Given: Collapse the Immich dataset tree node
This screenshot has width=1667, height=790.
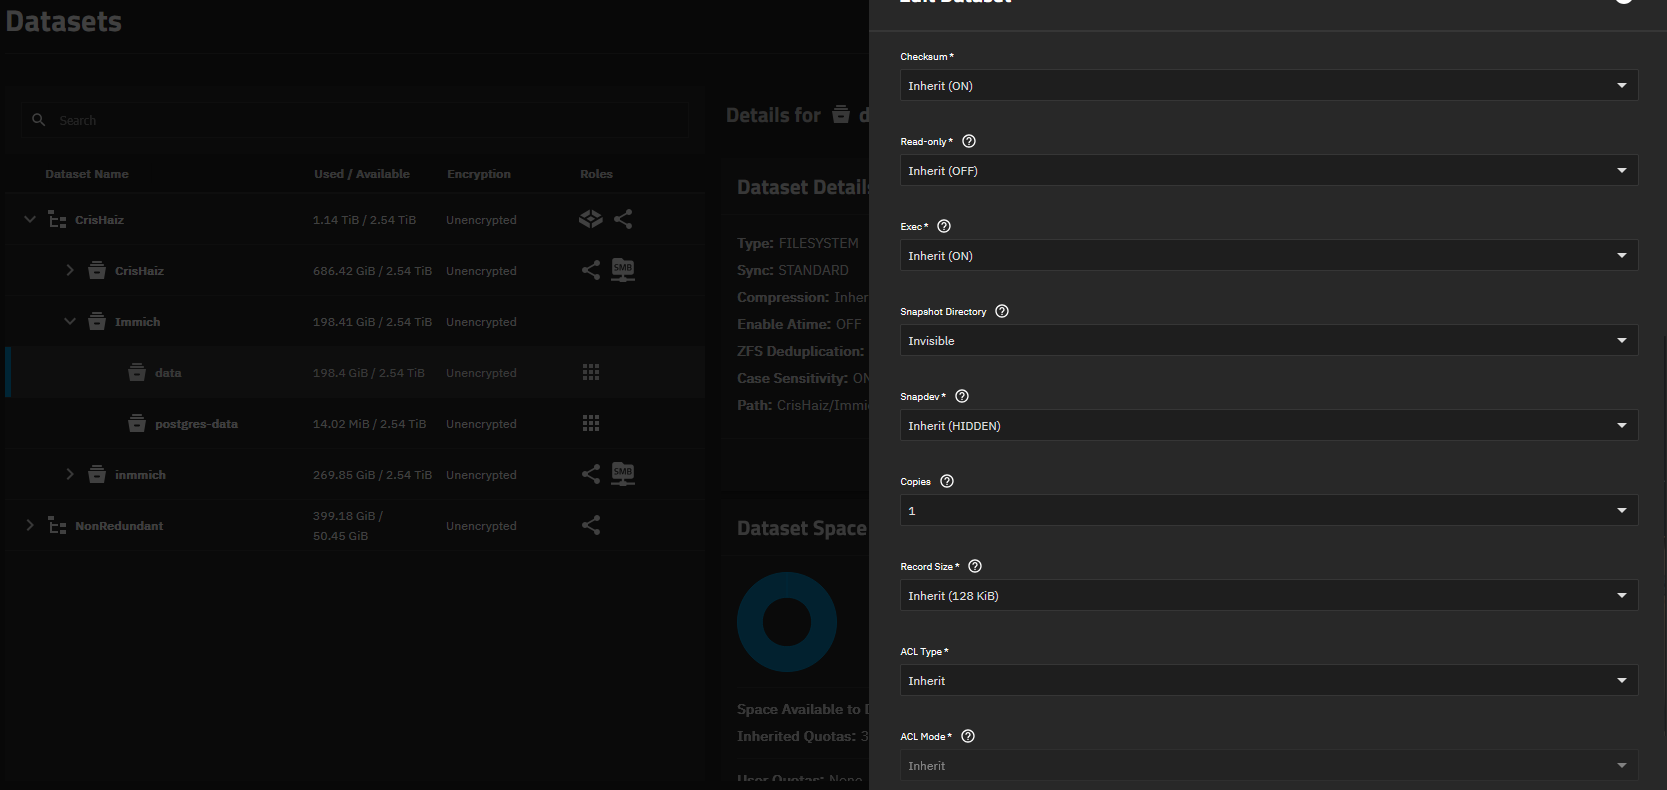Looking at the screenshot, I should (x=70, y=322).
